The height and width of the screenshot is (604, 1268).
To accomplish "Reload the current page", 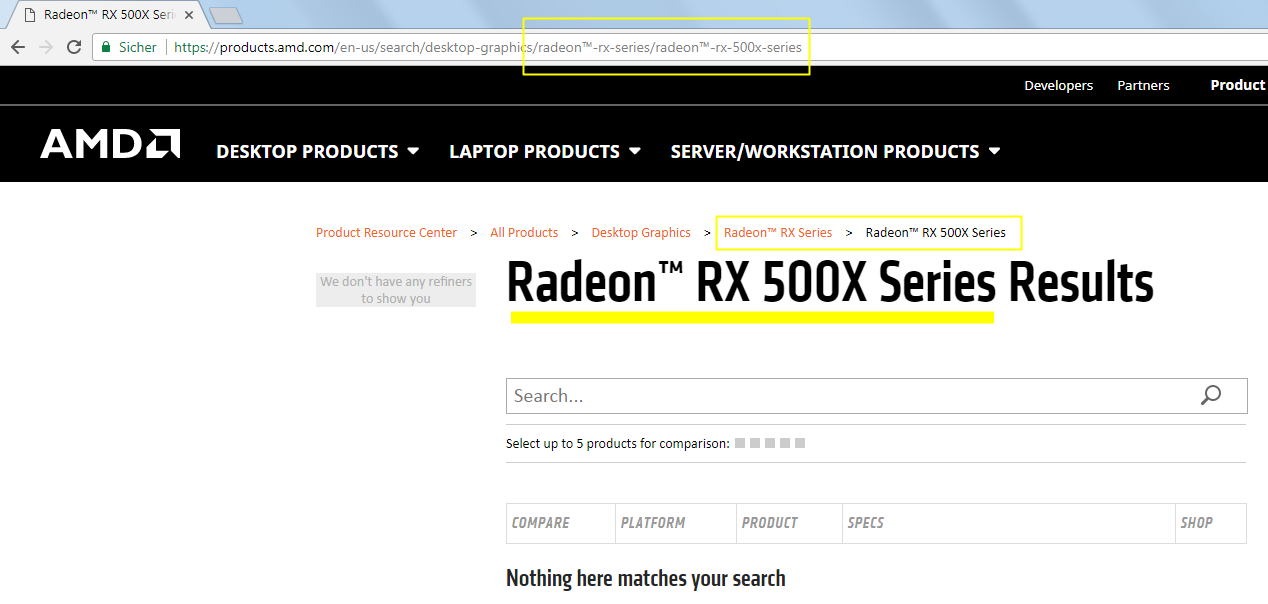I will [x=74, y=47].
